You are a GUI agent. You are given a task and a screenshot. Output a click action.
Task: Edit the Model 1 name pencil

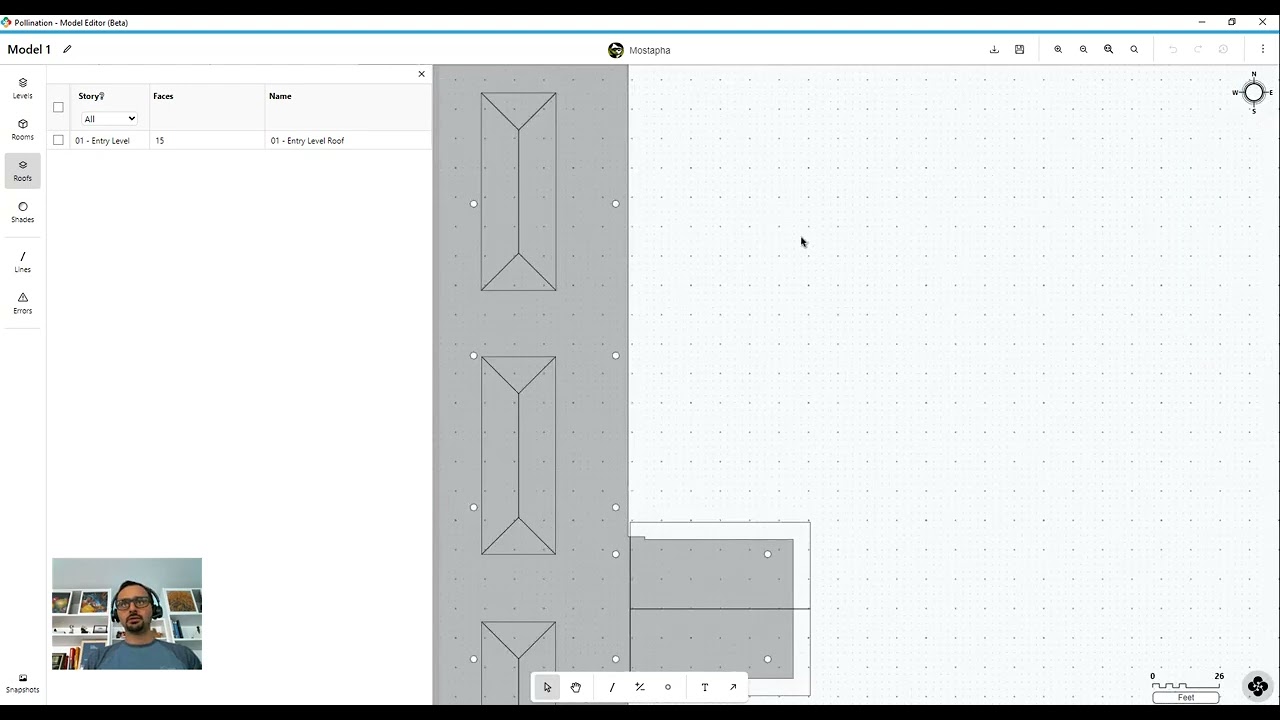[67, 49]
